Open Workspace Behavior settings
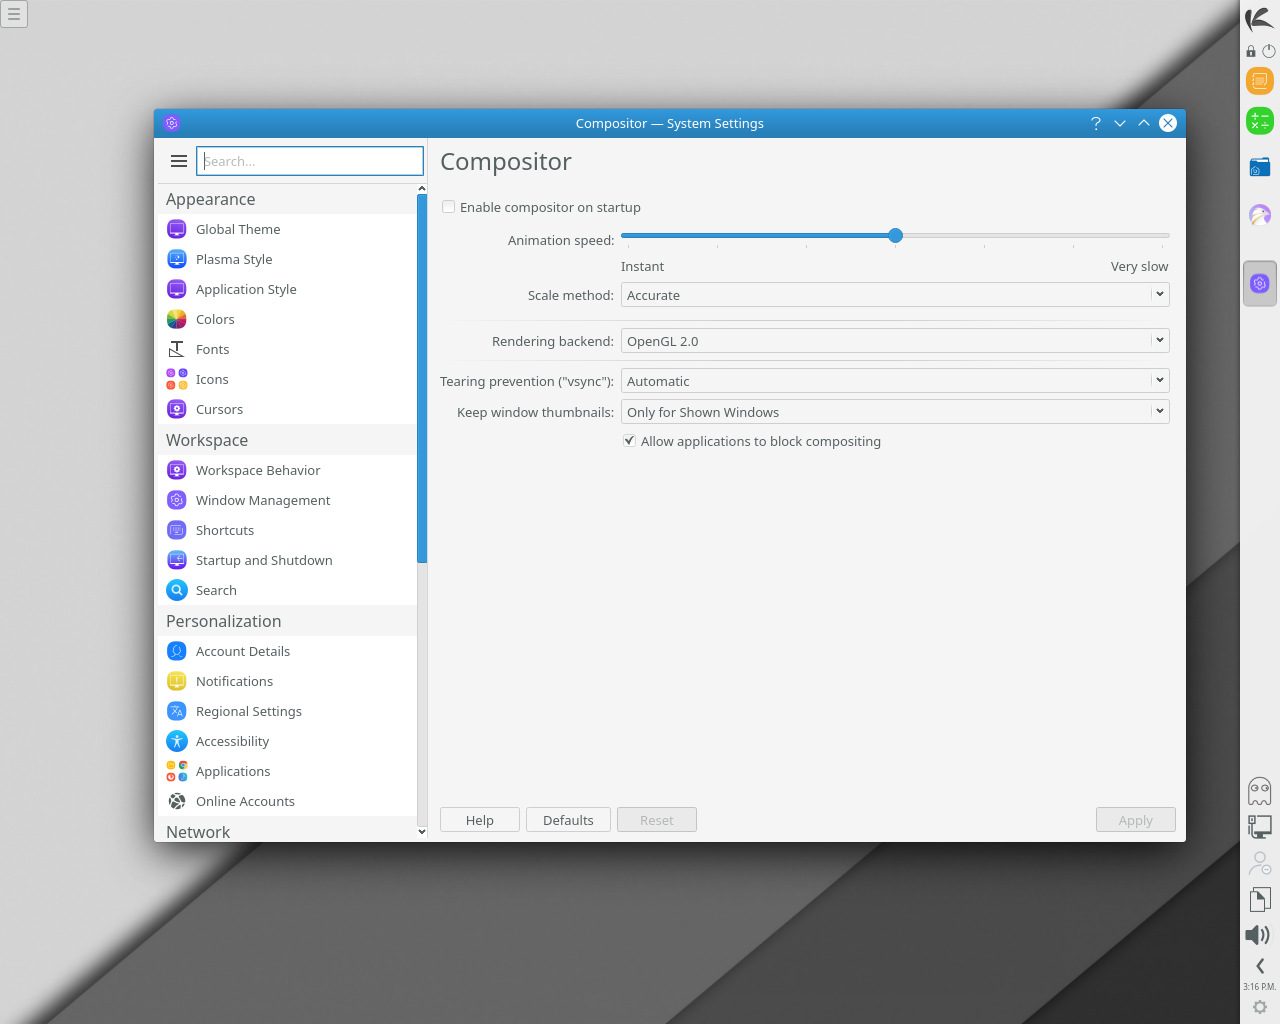Screen dimensions: 1280x1024 [x=286, y=470]
